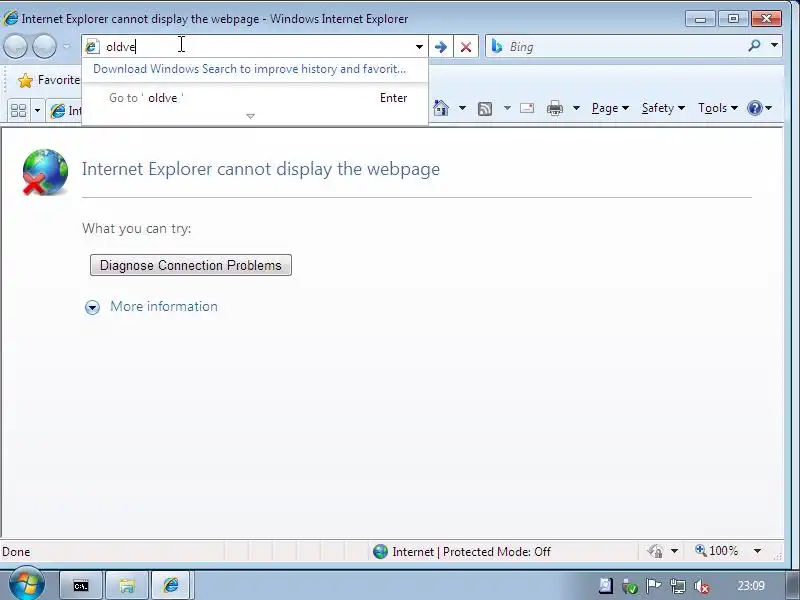Viewport: 800px width, 600px height.
Task: Open the tab list dropdown arrow
Action: 37,110
